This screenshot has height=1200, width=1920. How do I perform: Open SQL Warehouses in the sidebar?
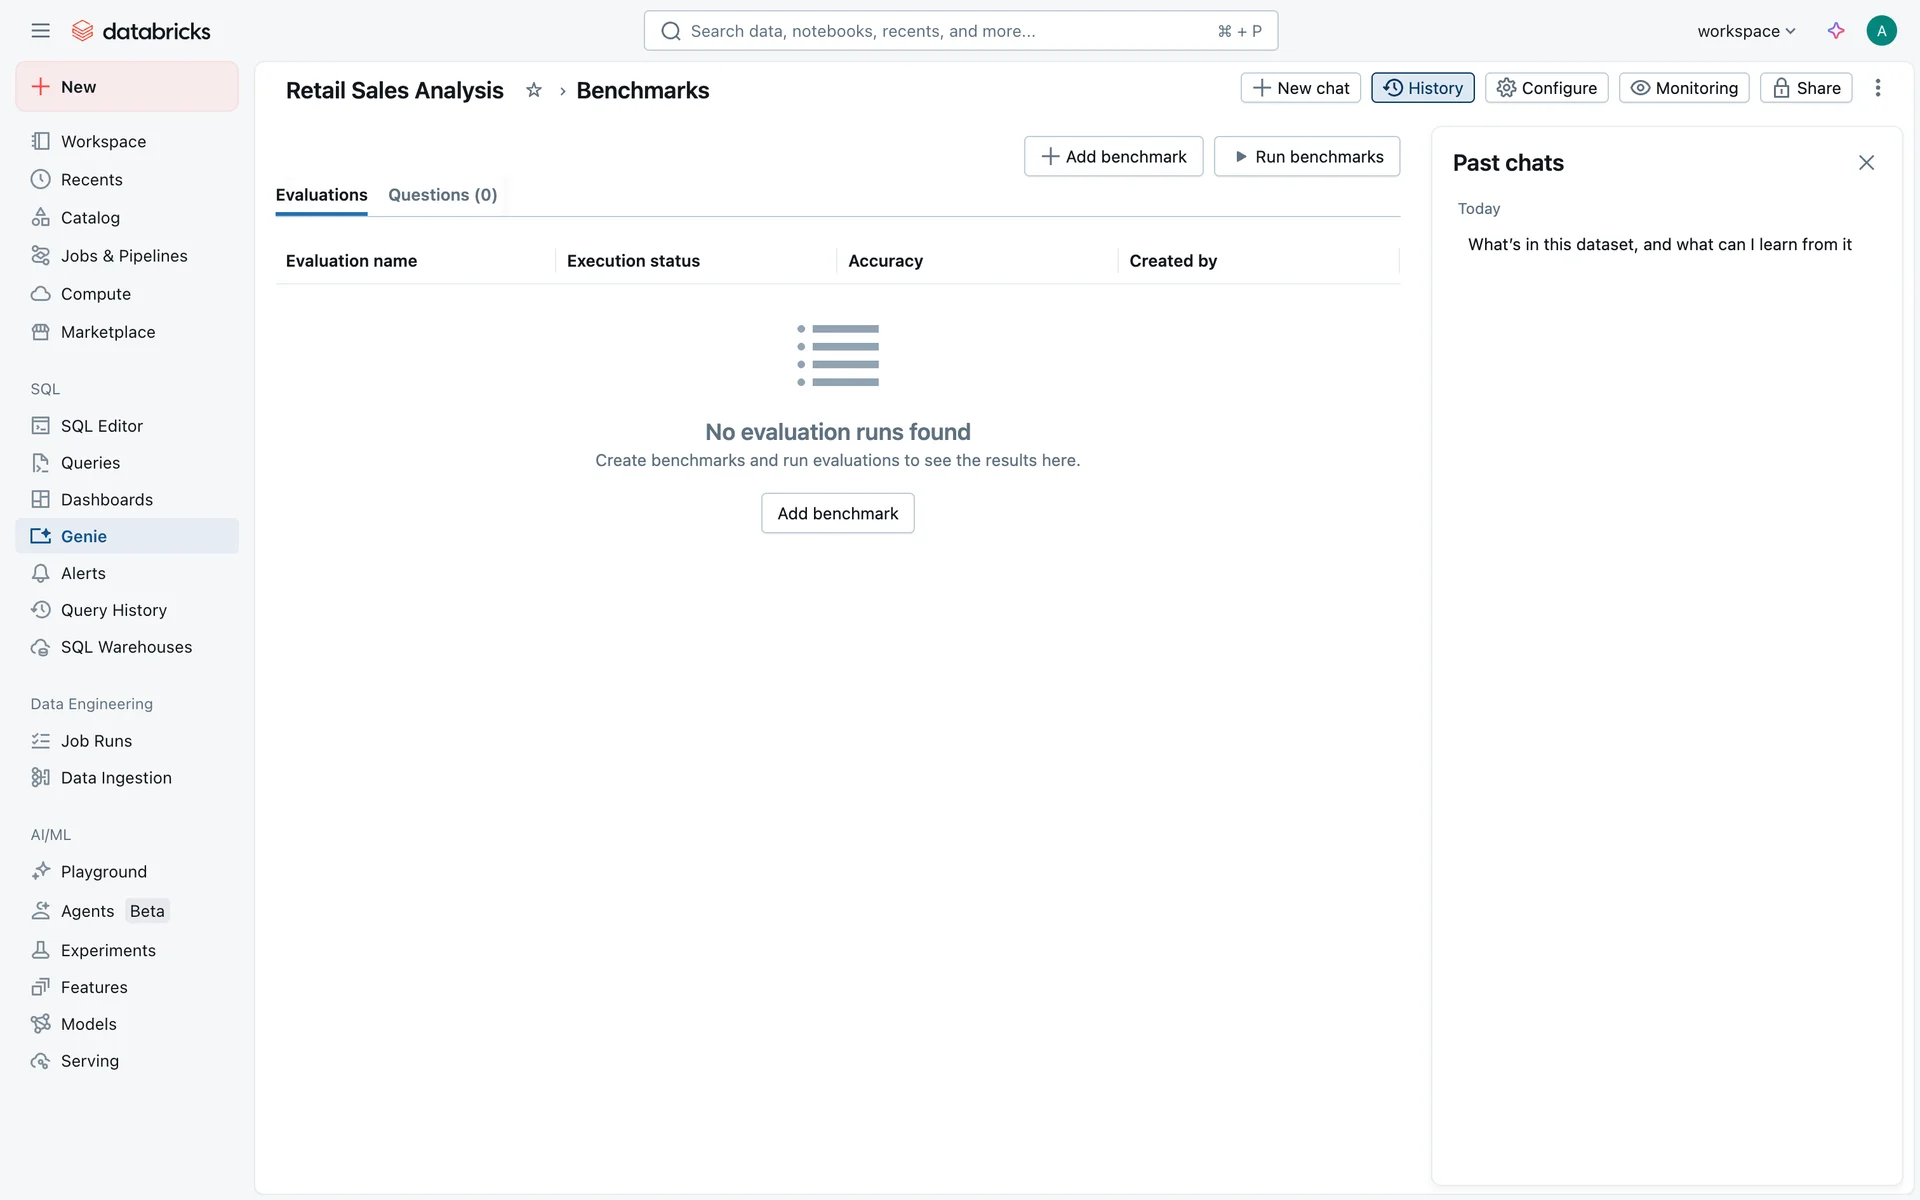point(126,647)
